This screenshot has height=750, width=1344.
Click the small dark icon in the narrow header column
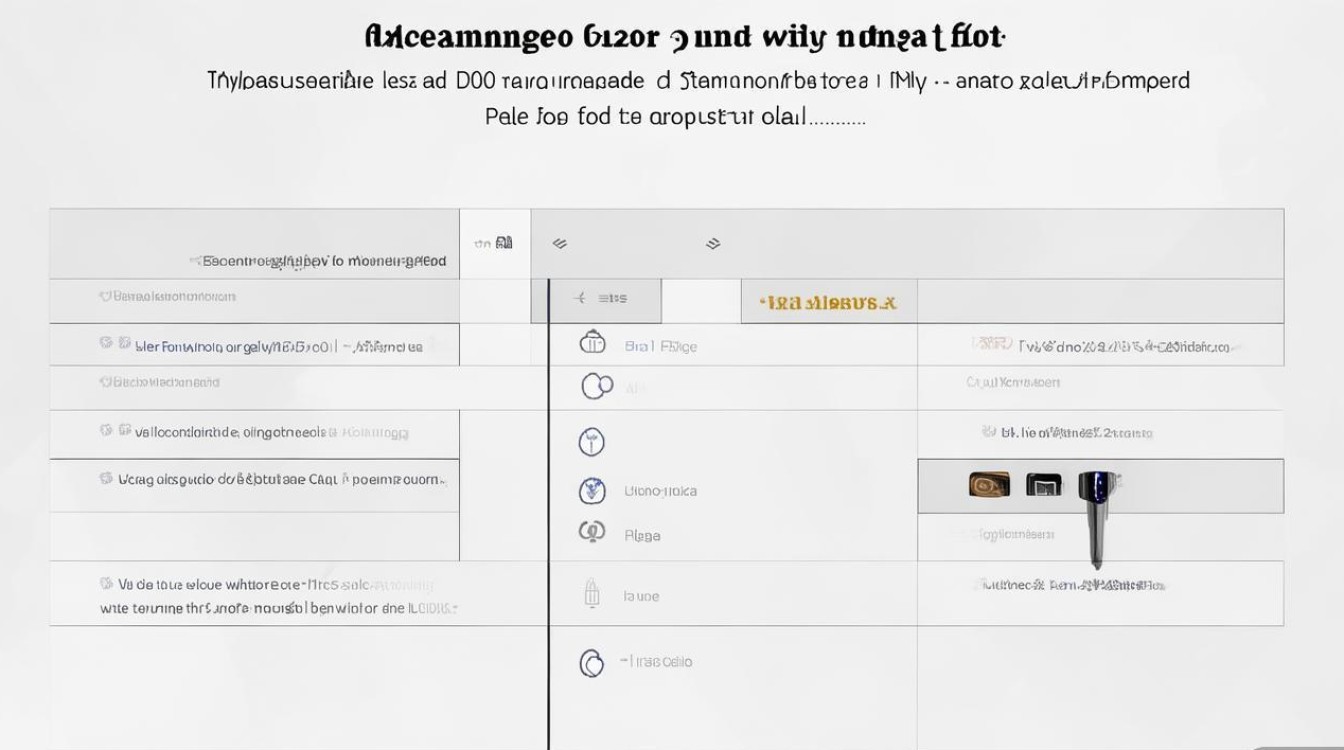pyautogui.click(x=503, y=243)
